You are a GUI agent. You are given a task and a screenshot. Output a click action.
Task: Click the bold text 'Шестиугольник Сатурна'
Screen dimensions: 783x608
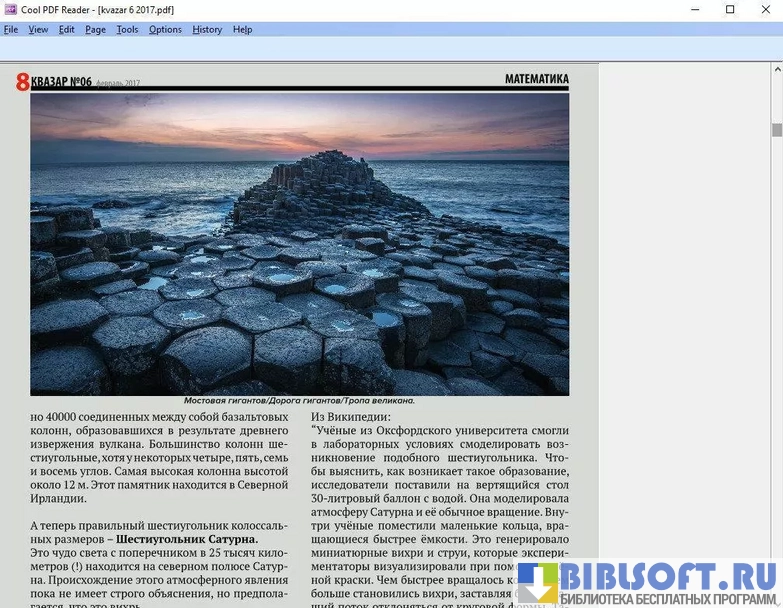[186, 540]
